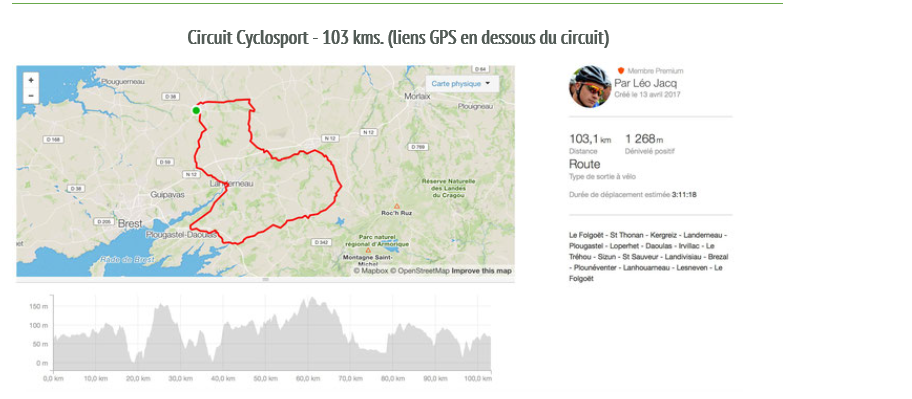The width and height of the screenshot is (912, 399).
Task: Click the 103,1 km distance statistic
Action: pyautogui.click(x=590, y=139)
